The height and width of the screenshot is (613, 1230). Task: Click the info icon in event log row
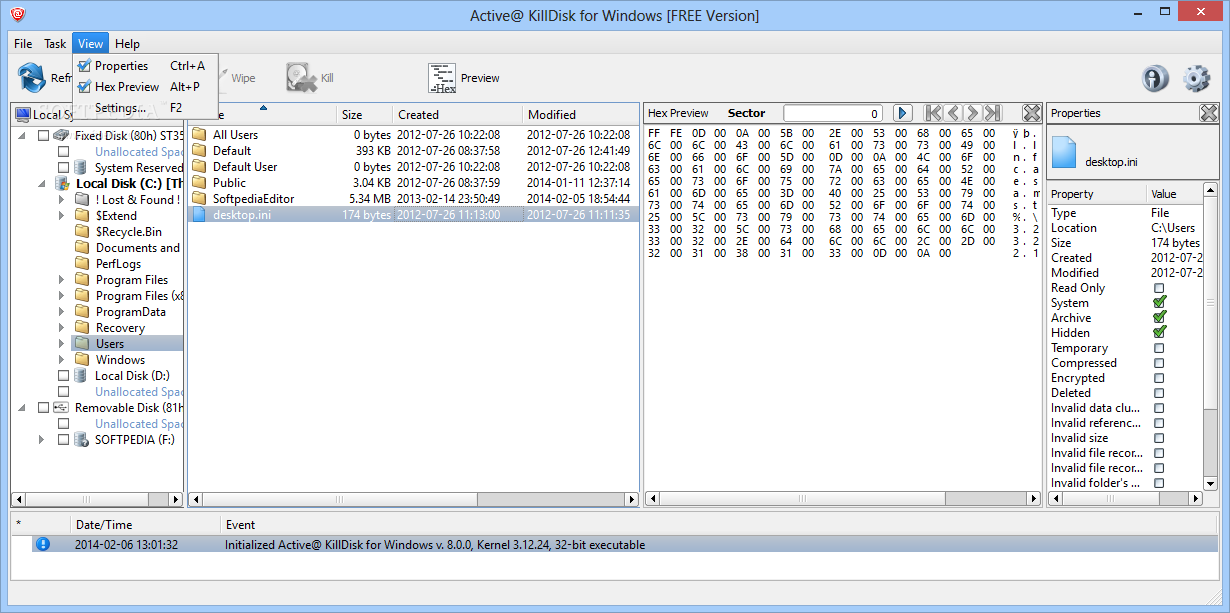coord(42,544)
